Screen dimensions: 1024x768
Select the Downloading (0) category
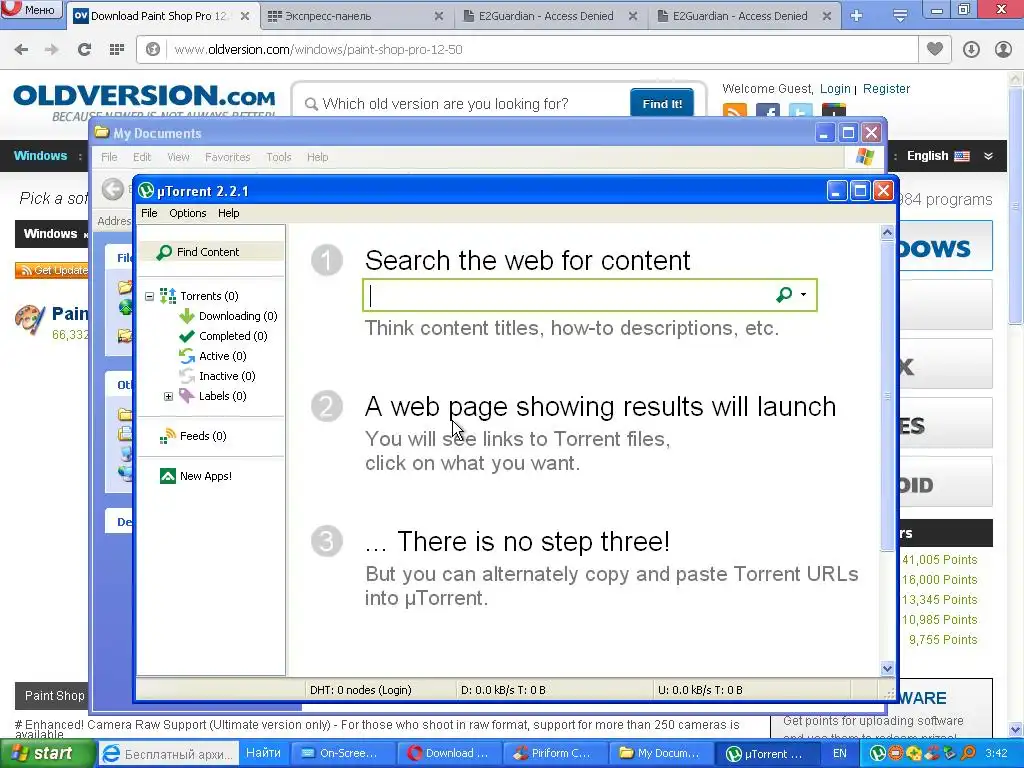tap(229, 316)
